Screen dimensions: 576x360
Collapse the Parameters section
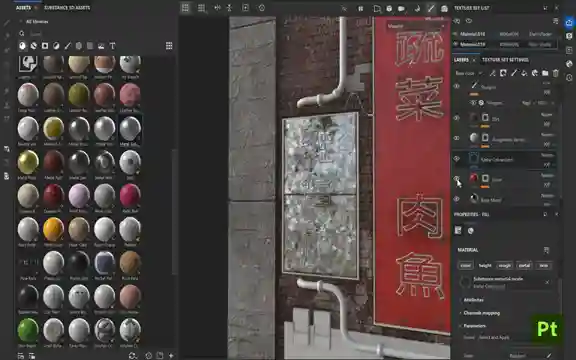473,326
